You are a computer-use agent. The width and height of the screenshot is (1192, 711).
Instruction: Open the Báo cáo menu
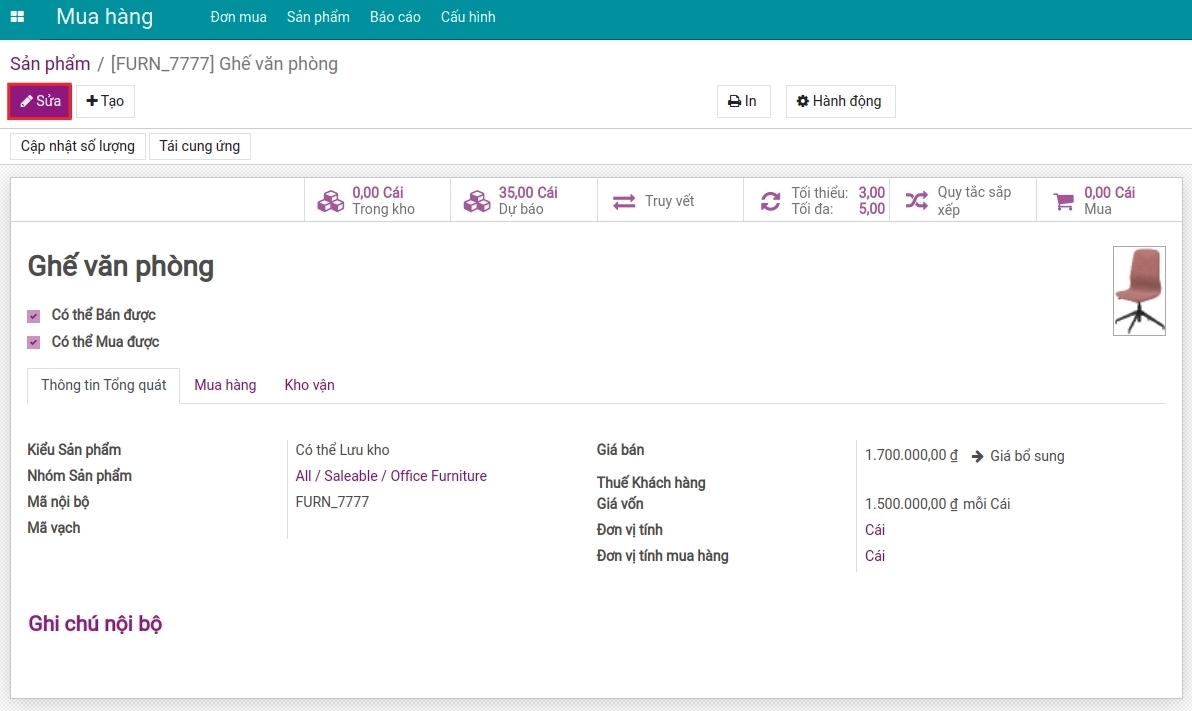click(x=395, y=17)
